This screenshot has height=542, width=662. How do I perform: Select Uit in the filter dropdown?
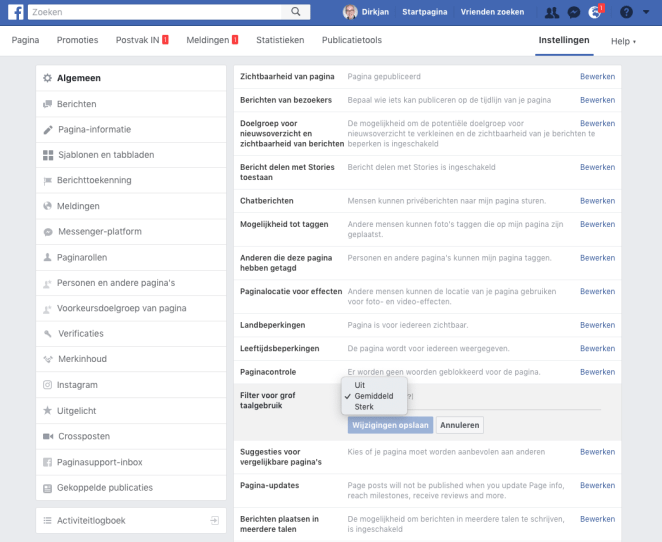[360, 385]
